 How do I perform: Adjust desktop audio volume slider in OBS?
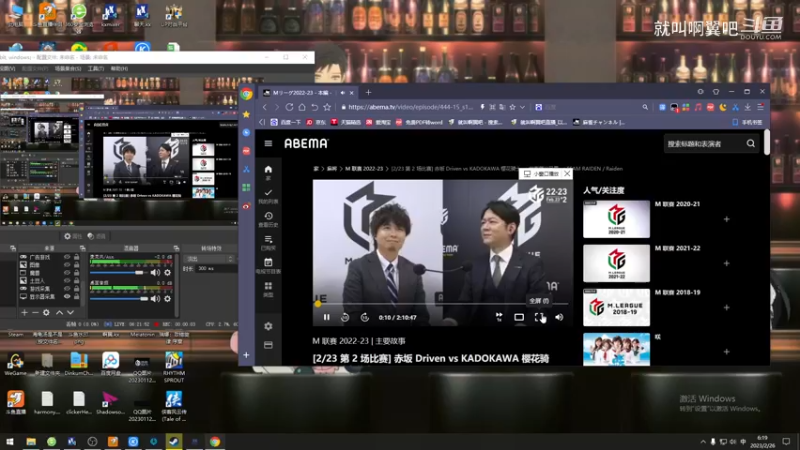[118, 299]
